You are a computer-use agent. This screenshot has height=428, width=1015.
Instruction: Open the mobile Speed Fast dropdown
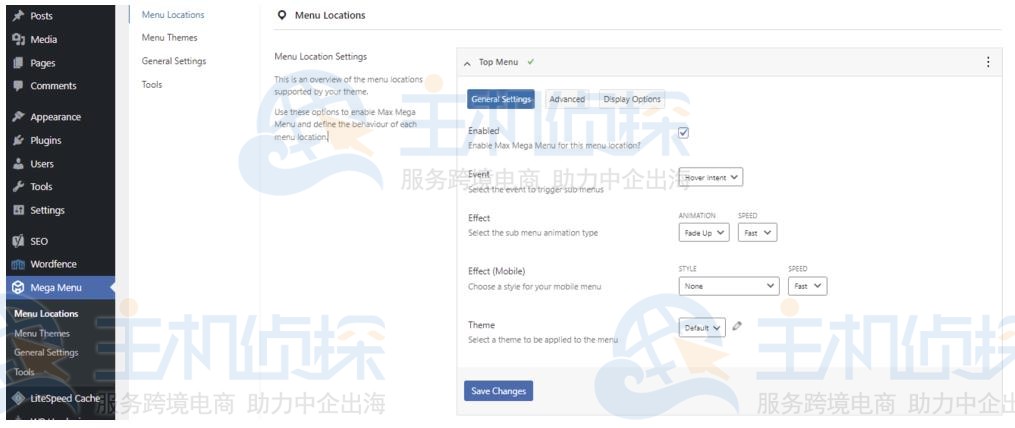tap(807, 286)
